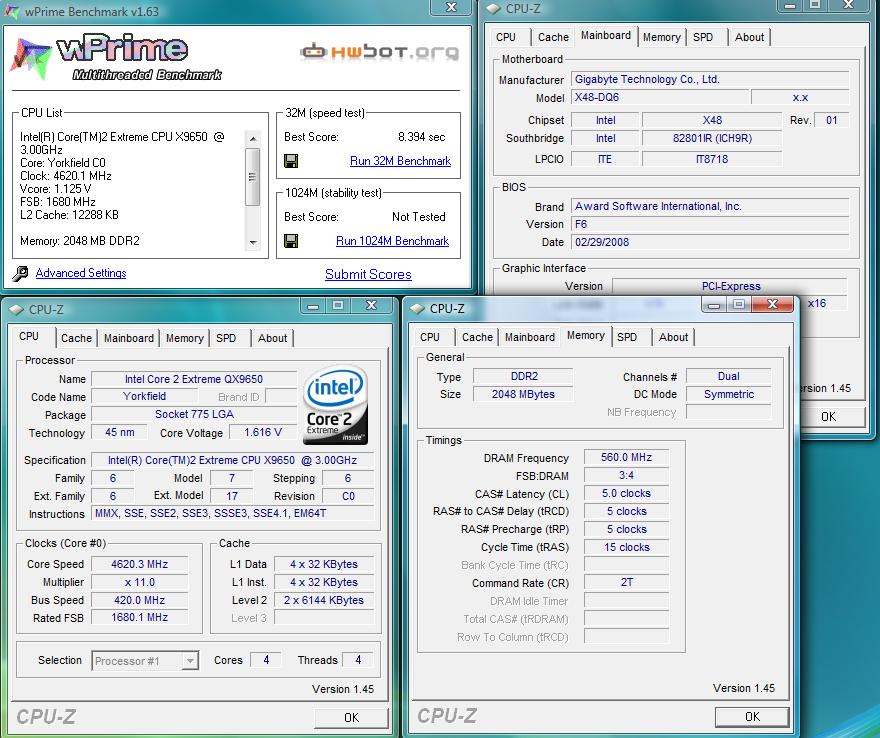Screen dimensions: 880x738
Task: Switch to SPD tab in CPU window
Action: pyautogui.click(x=226, y=338)
